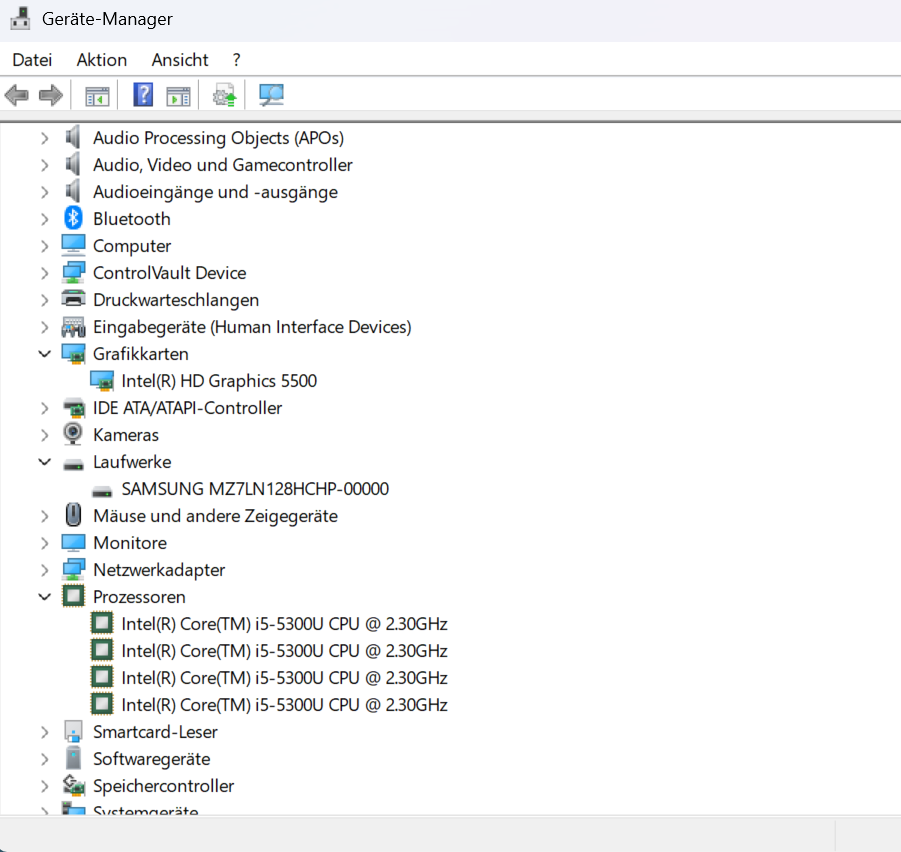This screenshot has width=901, height=852.
Task: Select SAMSUNG MZ7LN128HCHP-00000 drive
Action: 255,489
